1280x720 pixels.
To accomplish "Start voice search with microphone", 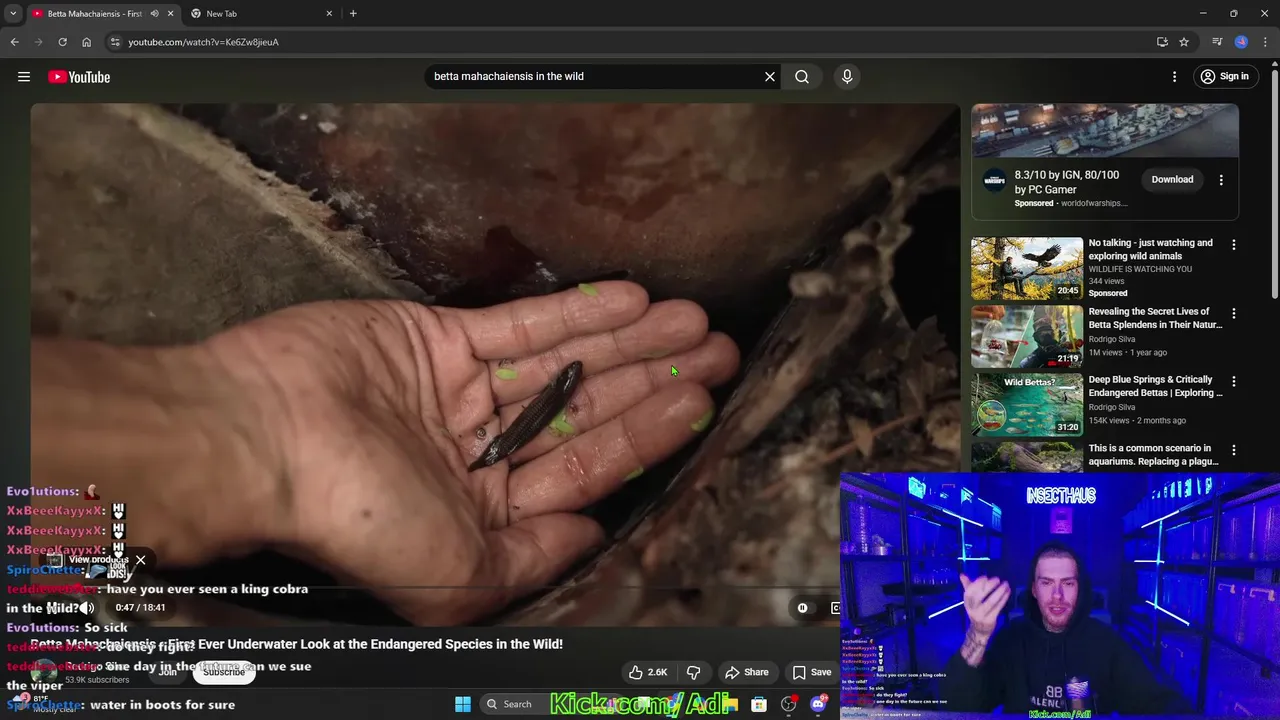I will (847, 76).
